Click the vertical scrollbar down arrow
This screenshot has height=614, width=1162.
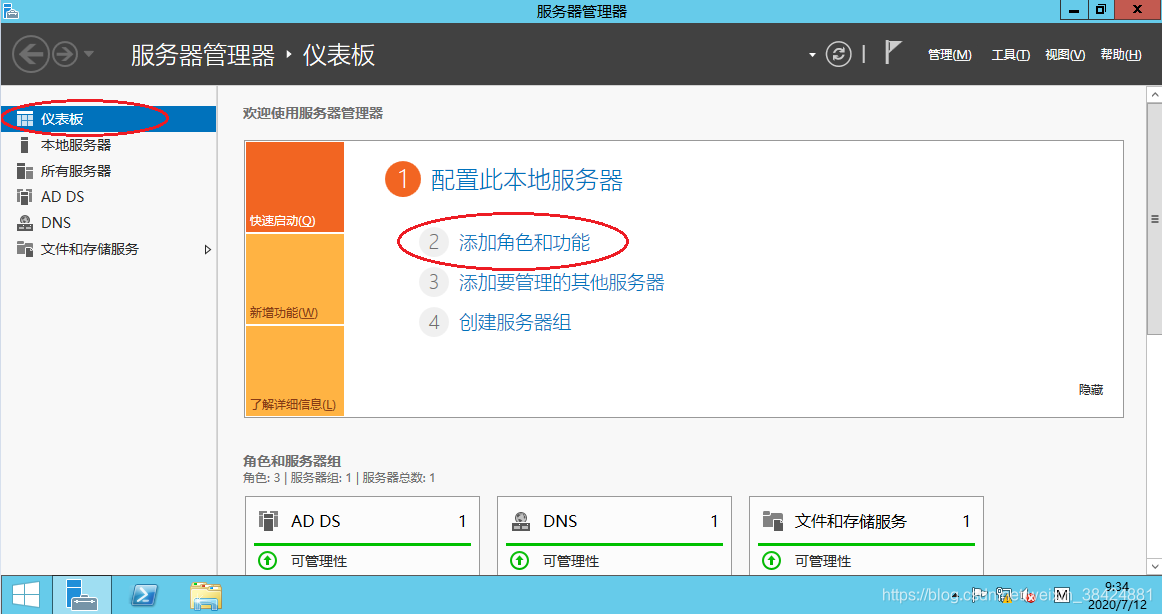pyautogui.click(x=1154, y=567)
